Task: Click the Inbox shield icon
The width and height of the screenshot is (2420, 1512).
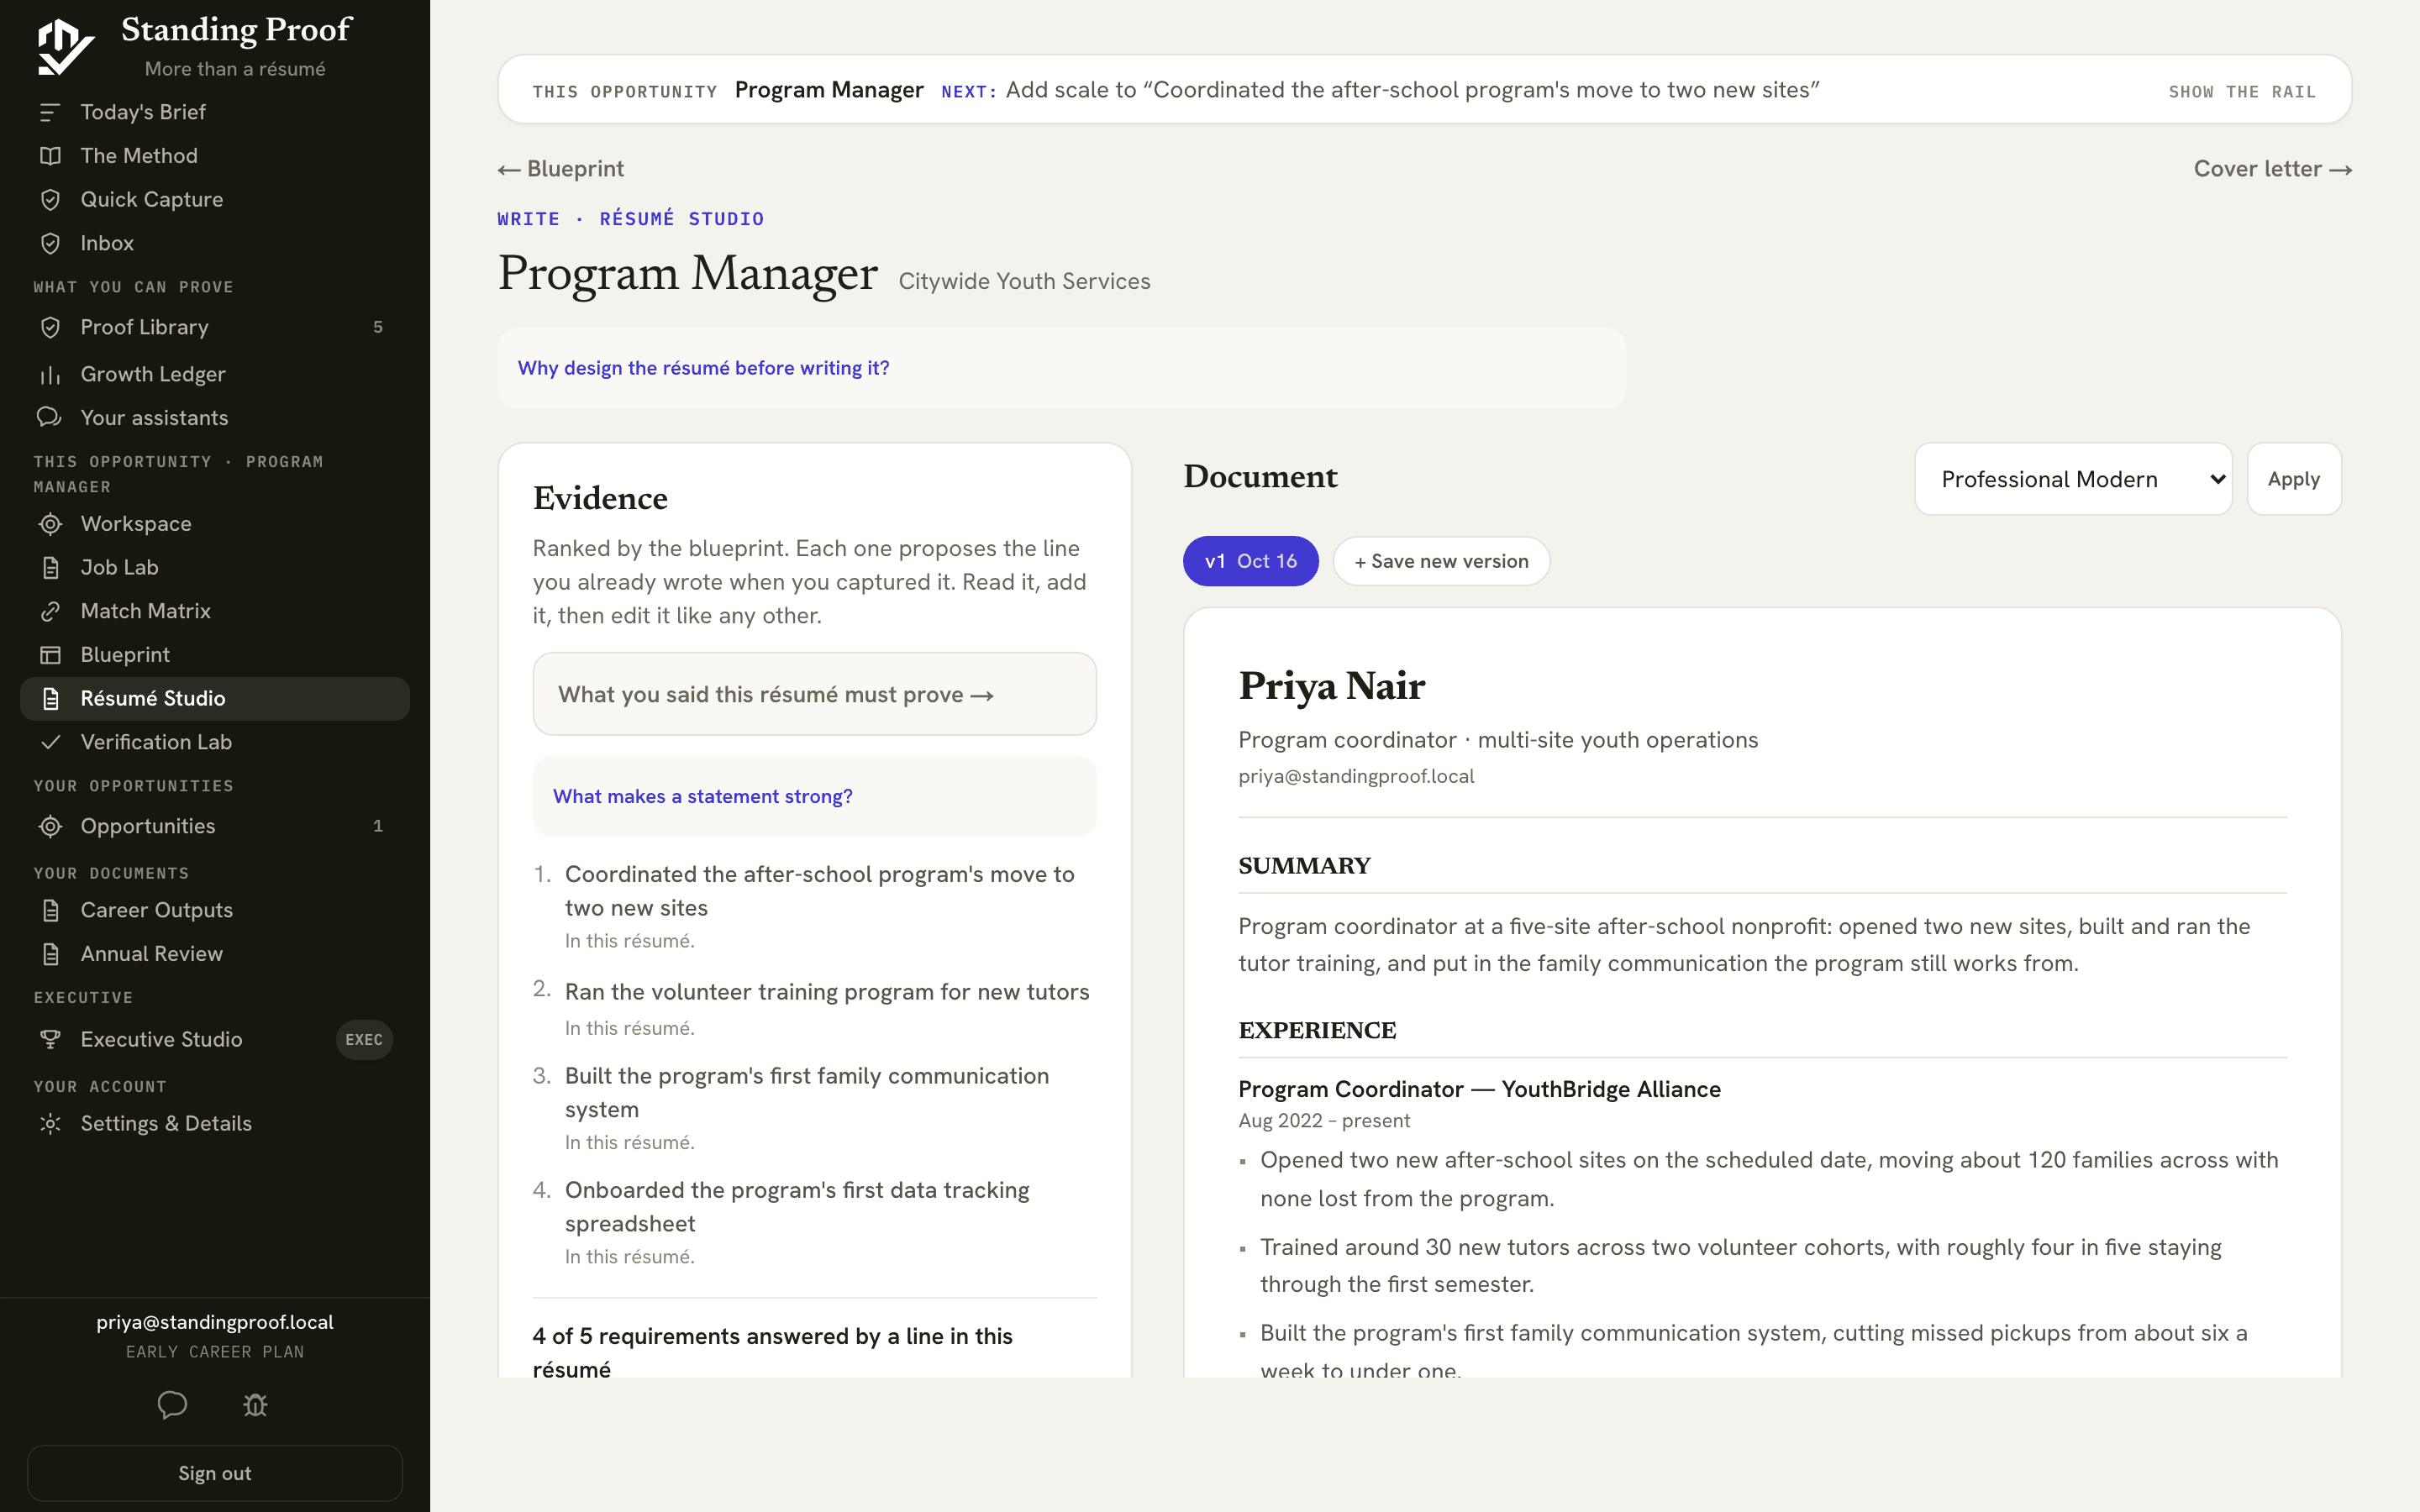Action: (x=50, y=243)
